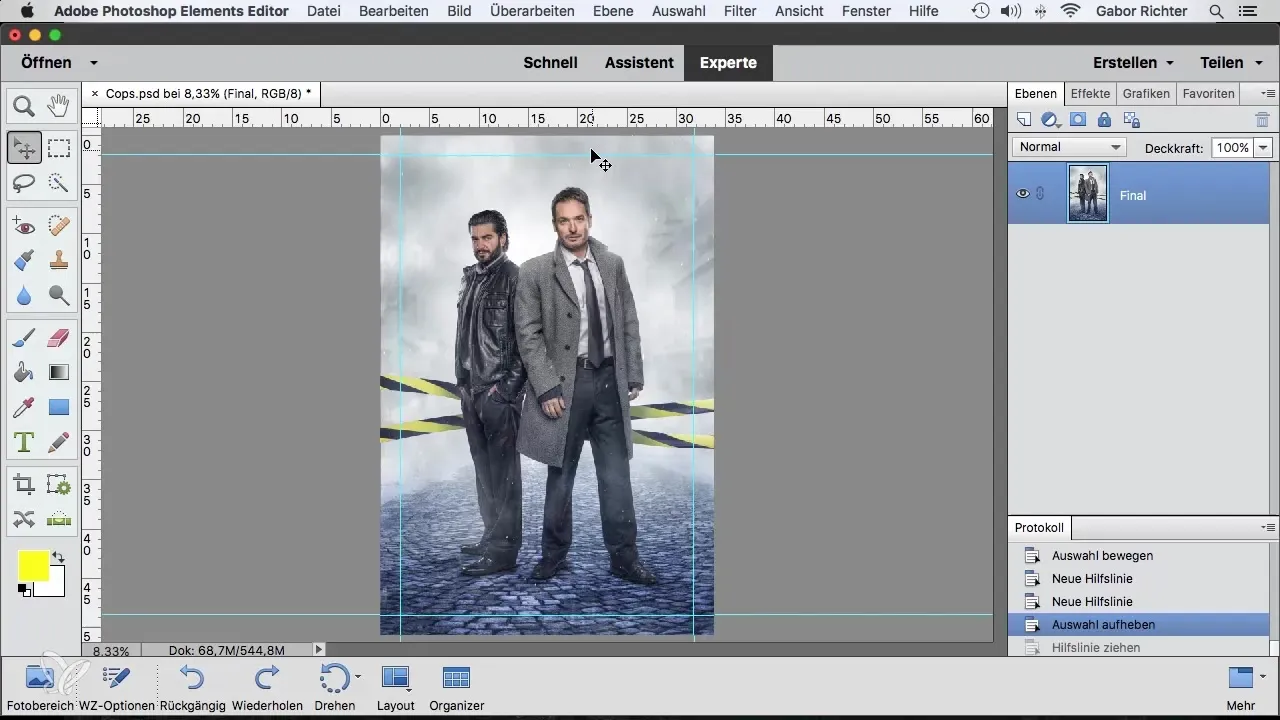The width and height of the screenshot is (1280, 720).
Task: Click the Wiederholen redo button
Action: click(267, 687)
